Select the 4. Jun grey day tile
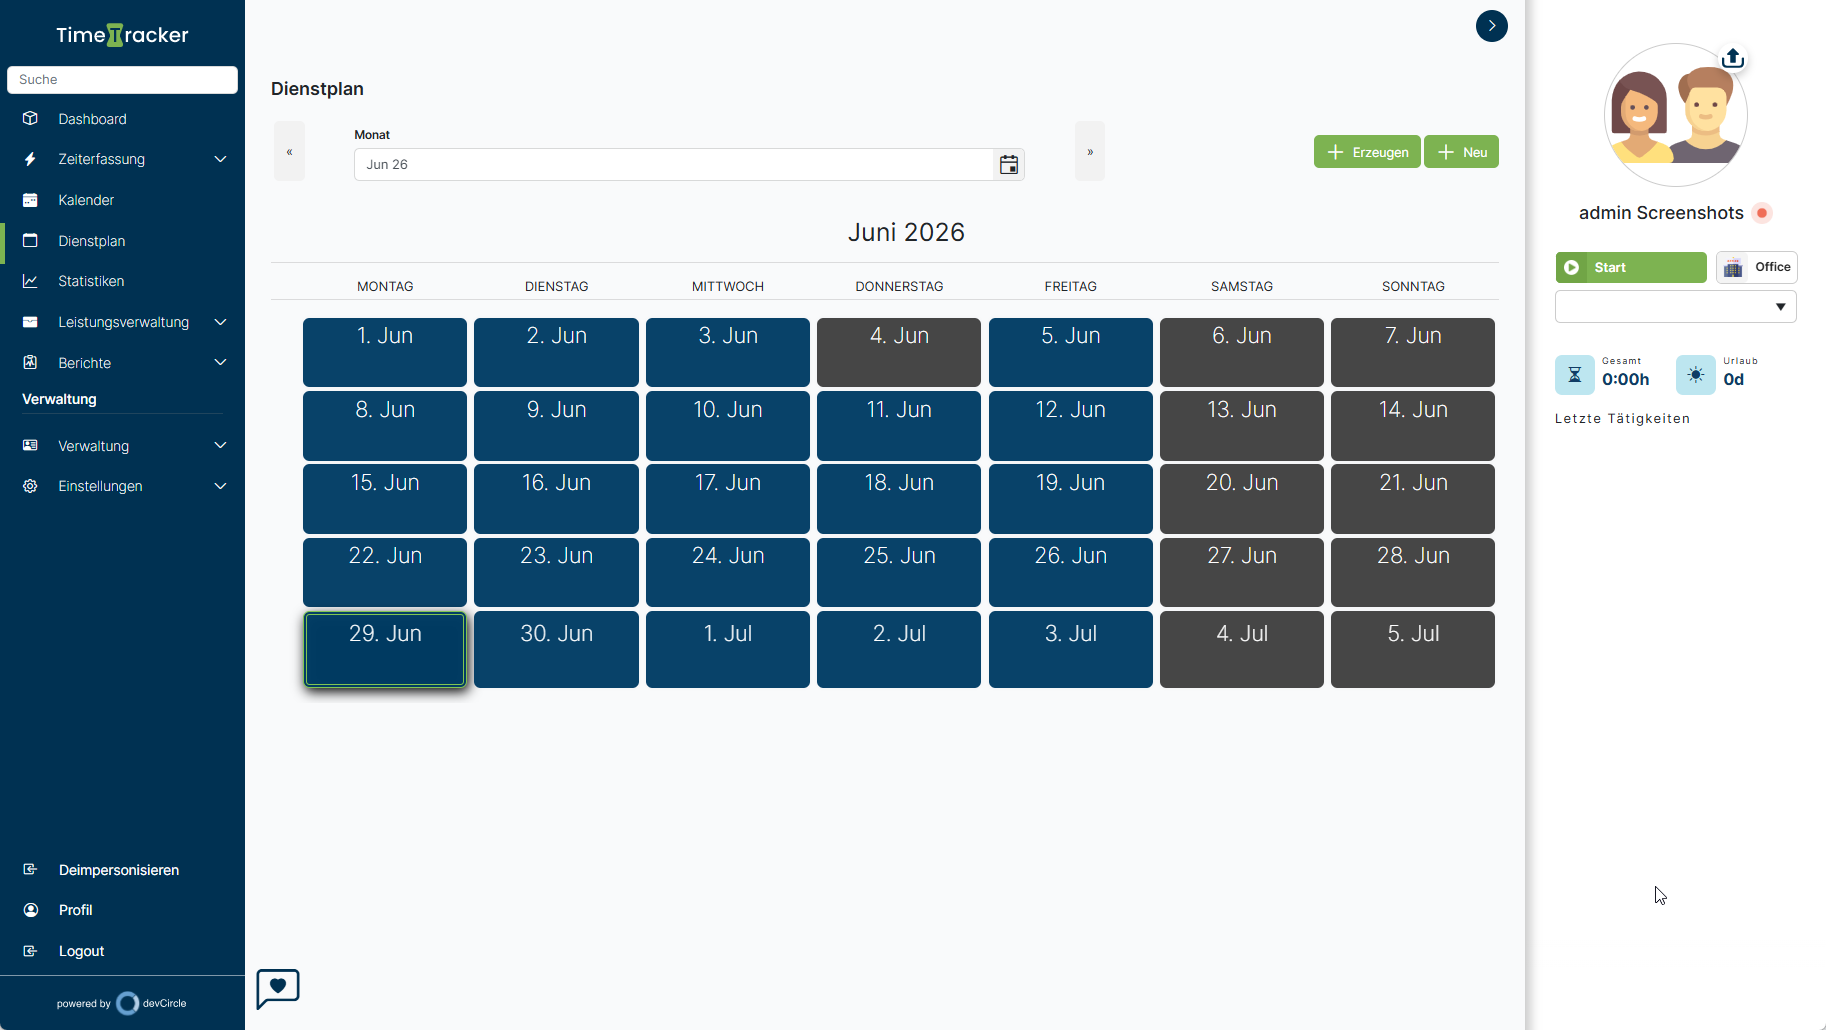This screenshot has height=1030, width=1826. 899,352
